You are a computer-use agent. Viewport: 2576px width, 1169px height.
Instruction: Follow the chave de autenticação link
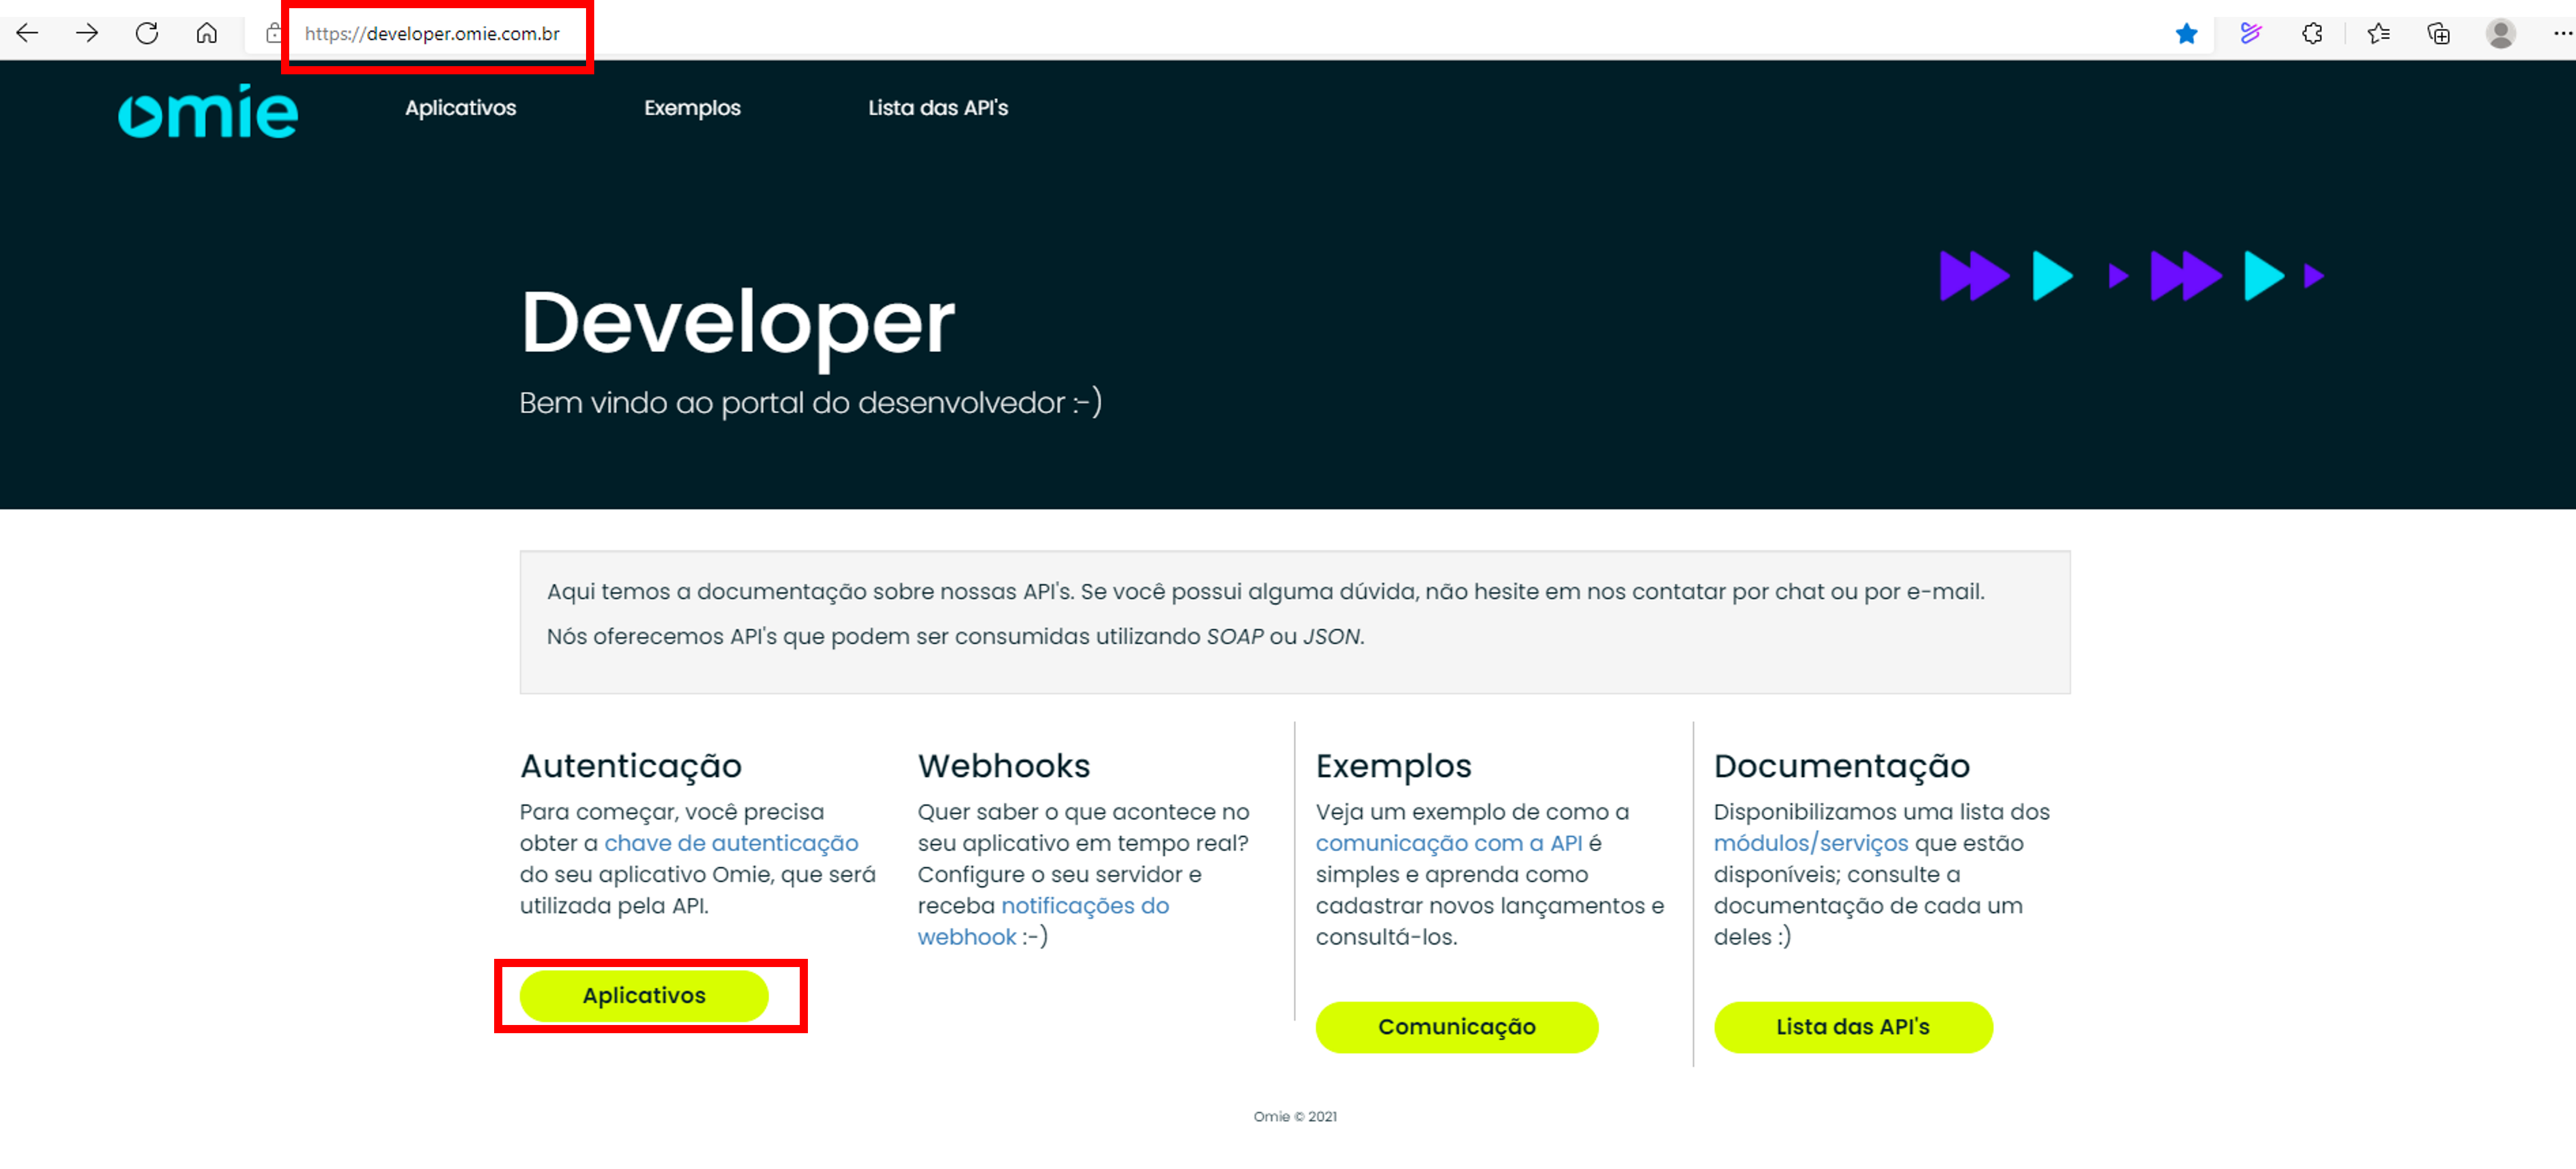[731, 843]
